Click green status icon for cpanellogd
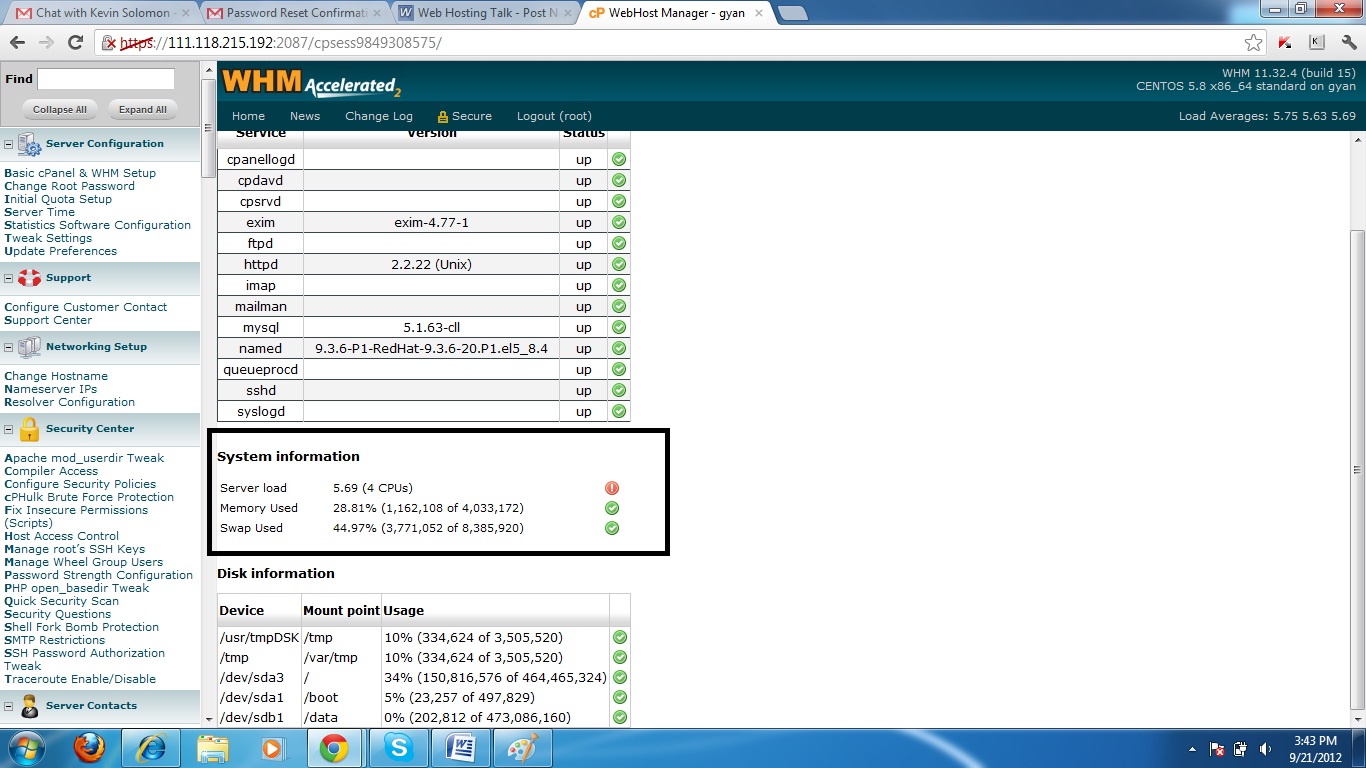1366x768 pixels. coord(619,159)
